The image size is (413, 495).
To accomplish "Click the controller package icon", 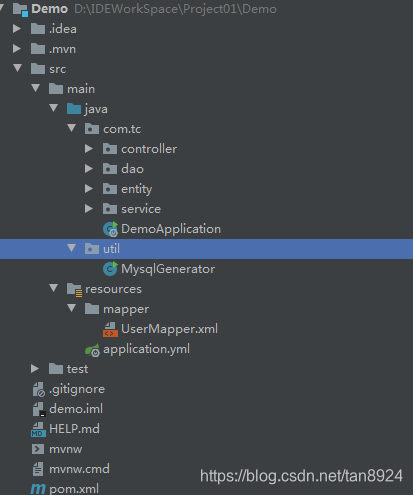I will pyautogui.click(x=110, y=149).
